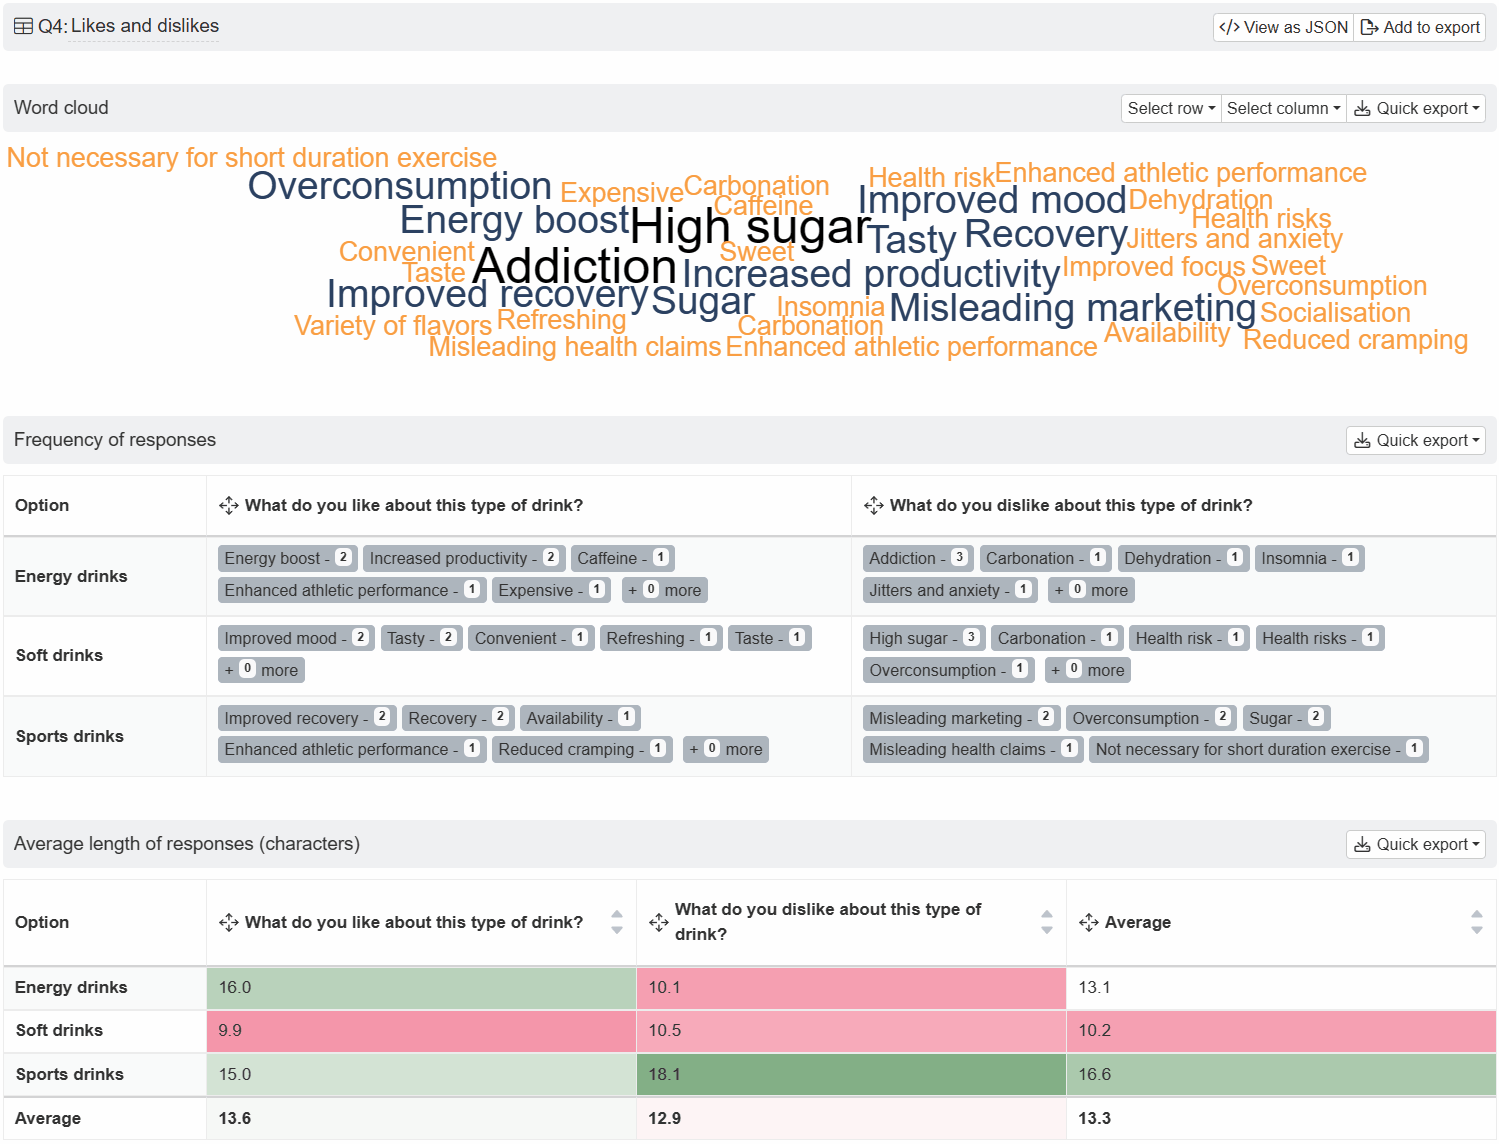Click 'Socialisation' in the word cloud
The width and height of the screenshot is (1499, 1144).
(1335, 313)
